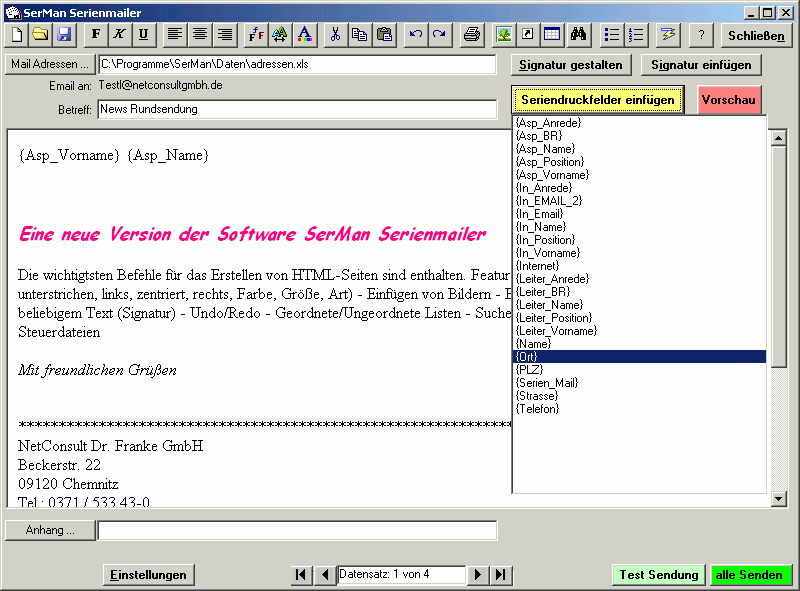
Task: Click the lightning control-file icon
Action: 668,35
